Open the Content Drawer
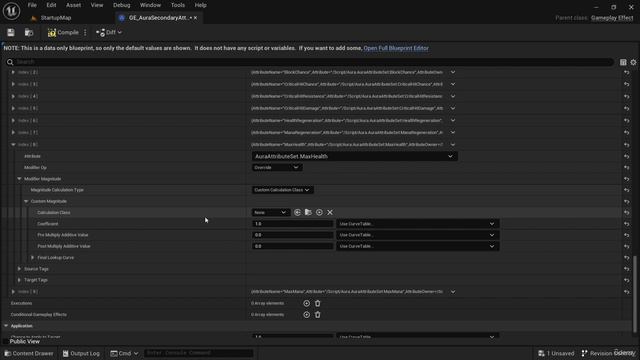Screen dimensions: 640x360 pyautogui.click(x=29, y=353)
